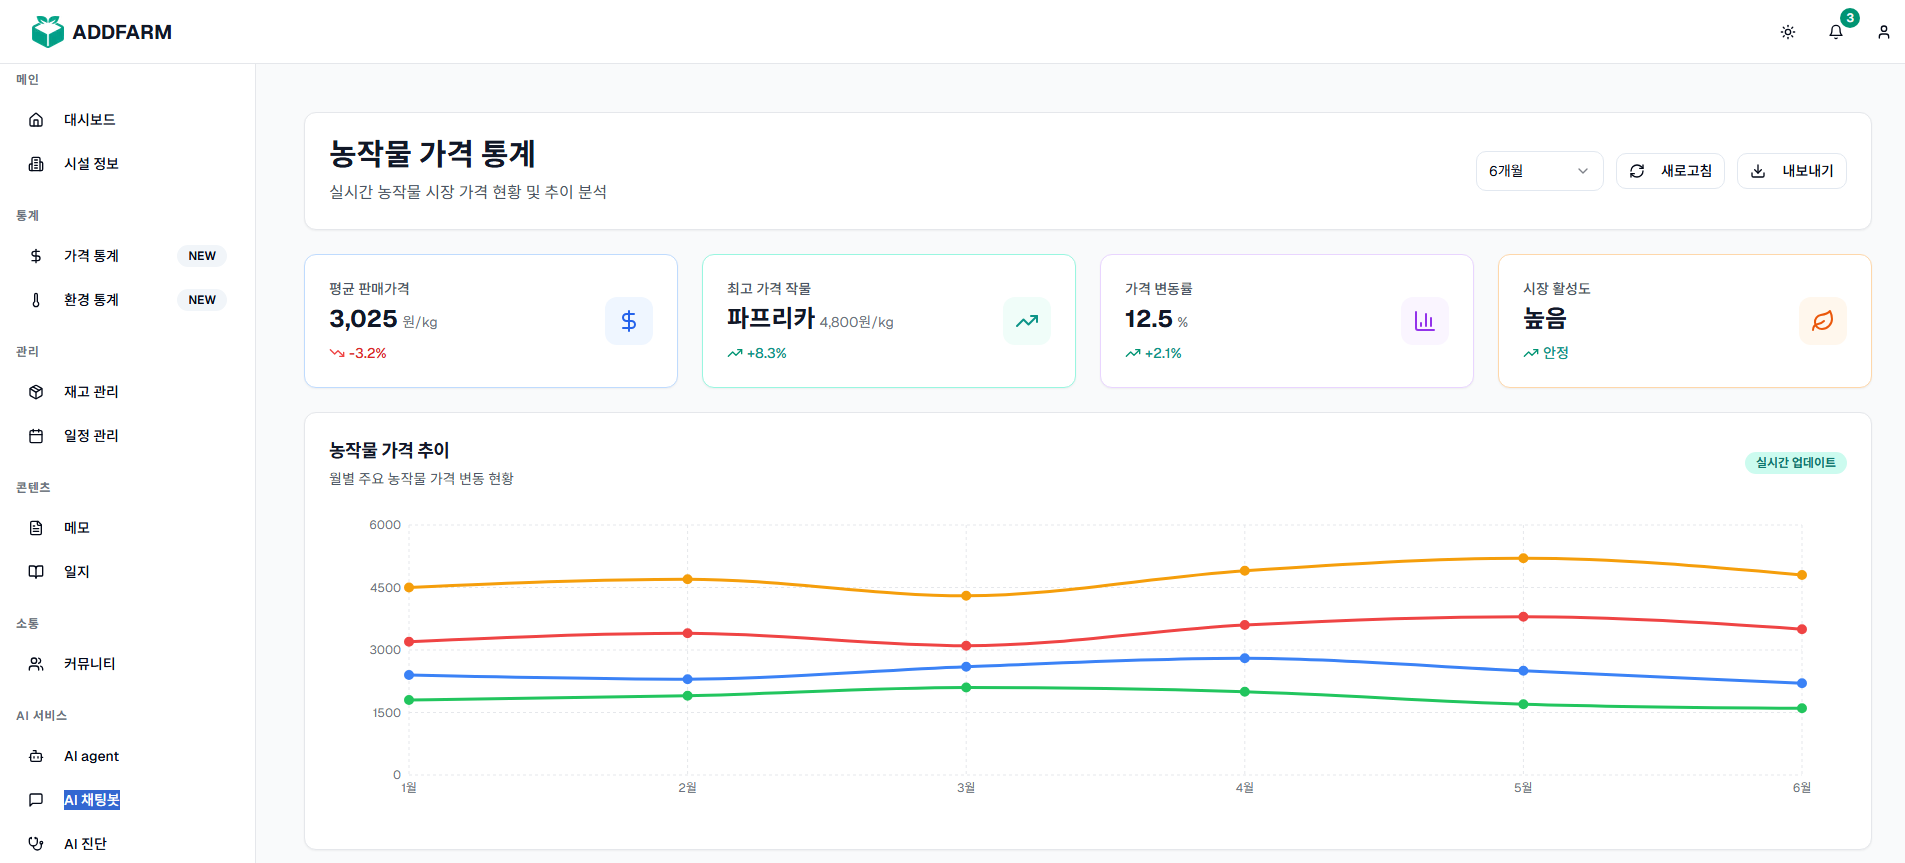
Task: Click the stethoscope icon for AI 진단
Action: click(36, 843)
